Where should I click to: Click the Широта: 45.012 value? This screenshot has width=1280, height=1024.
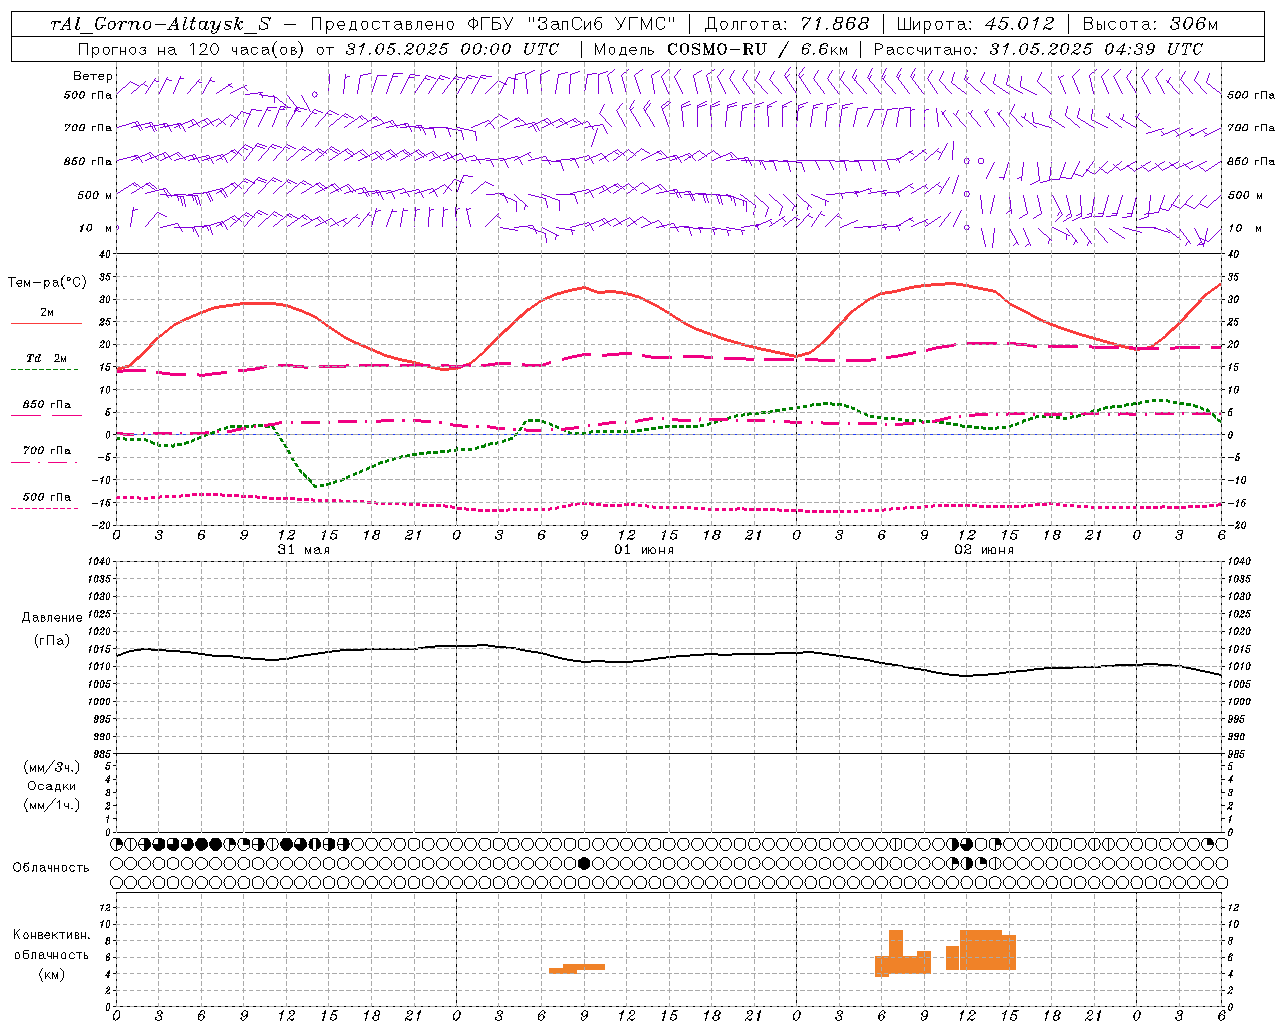coord(975,24)
